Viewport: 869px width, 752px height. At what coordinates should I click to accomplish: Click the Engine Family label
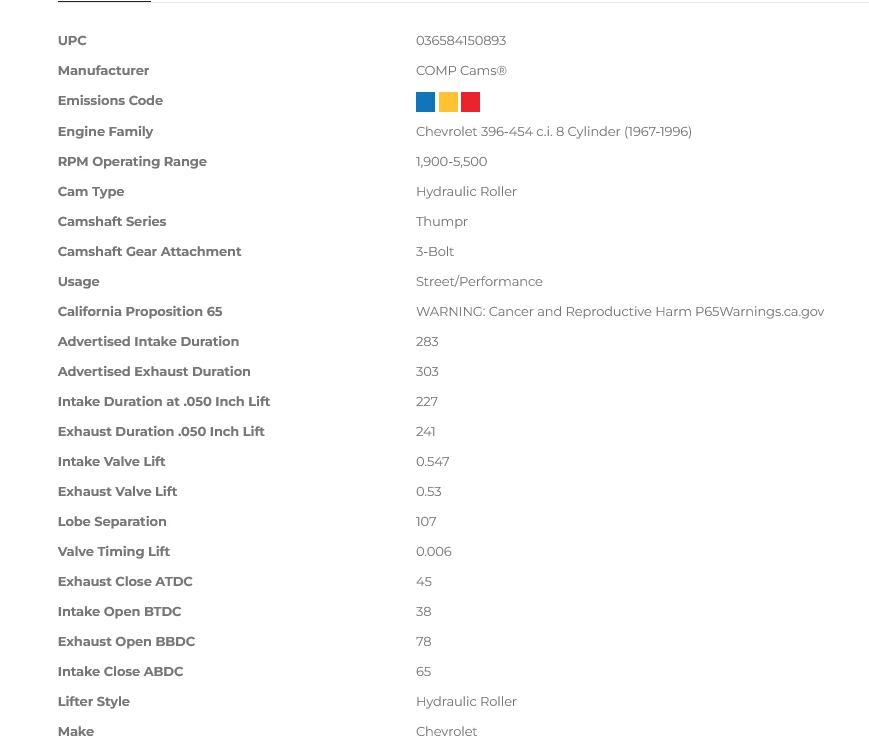[105, 132]
